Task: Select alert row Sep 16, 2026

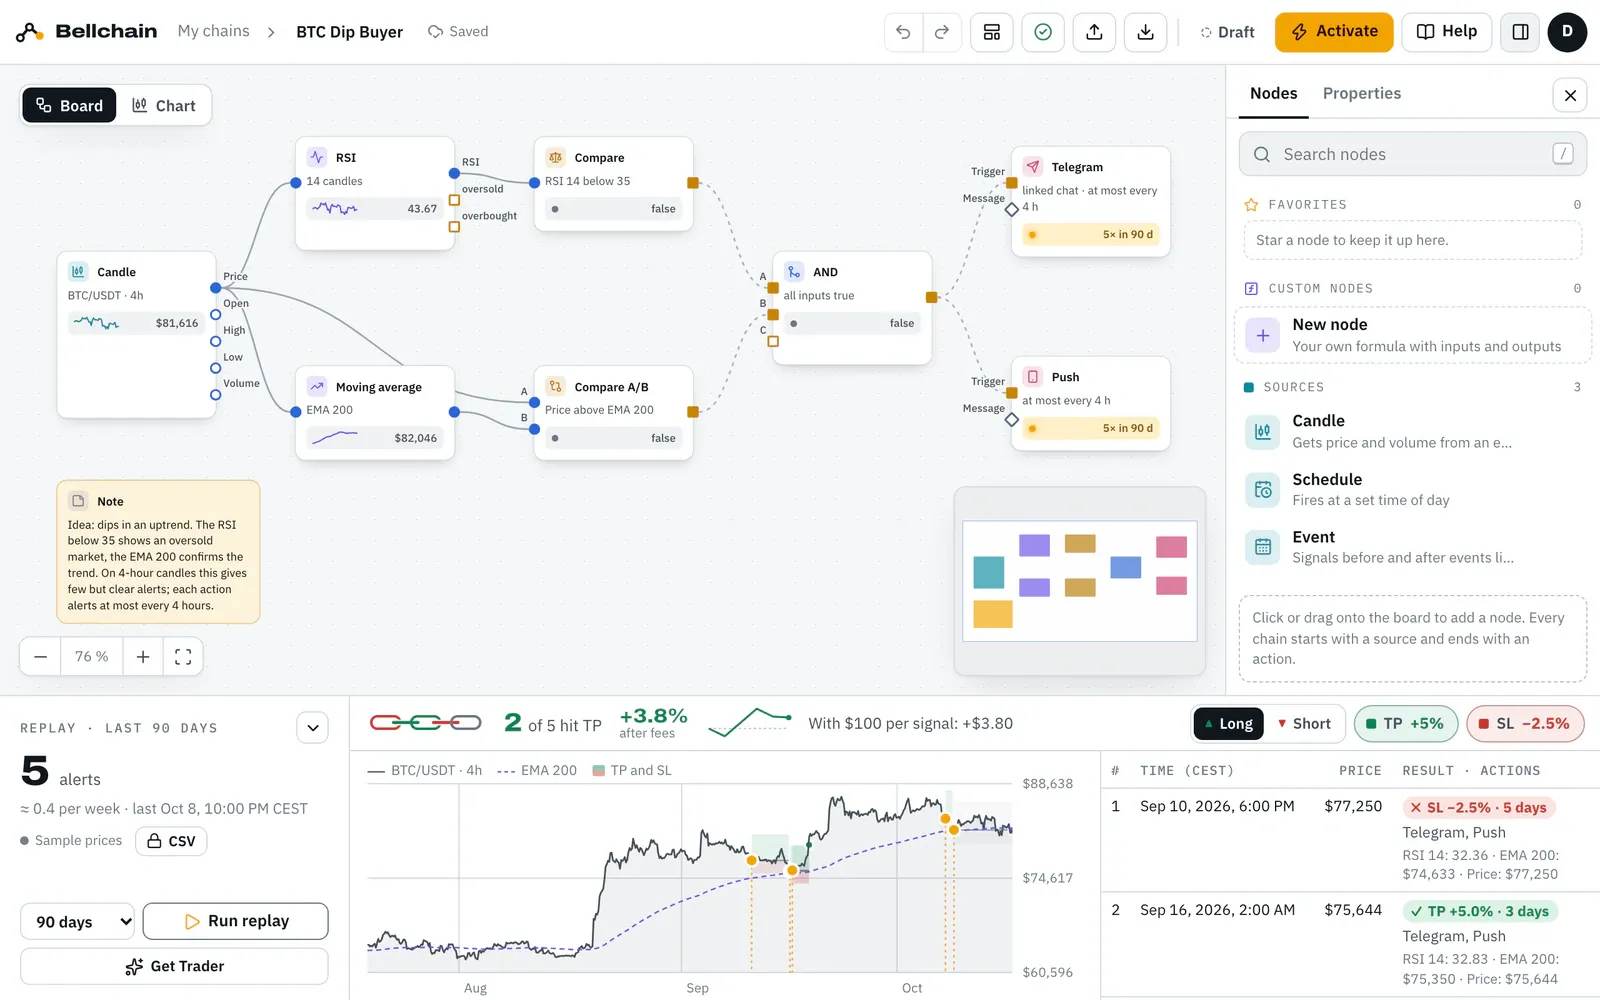Action: (1350, 944)
